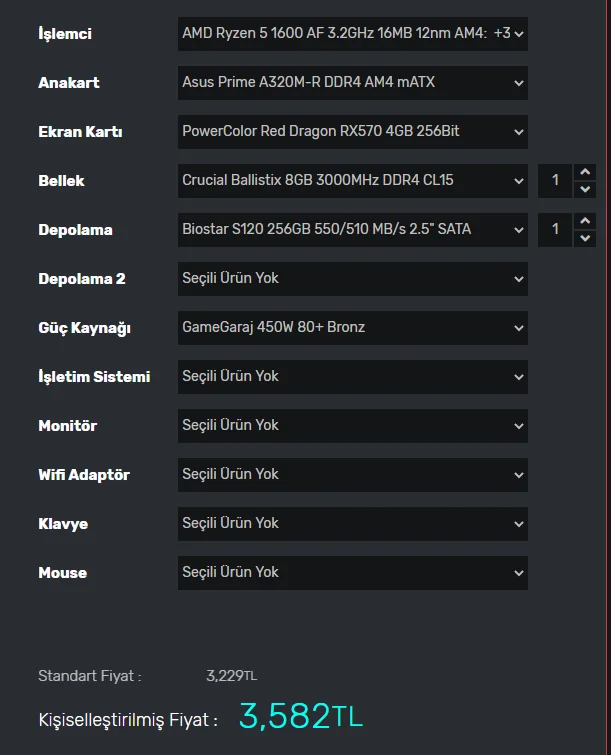Screen dimensions: 611x755
Task: Click the Standart Fiyat label
Action: (90, 676)
